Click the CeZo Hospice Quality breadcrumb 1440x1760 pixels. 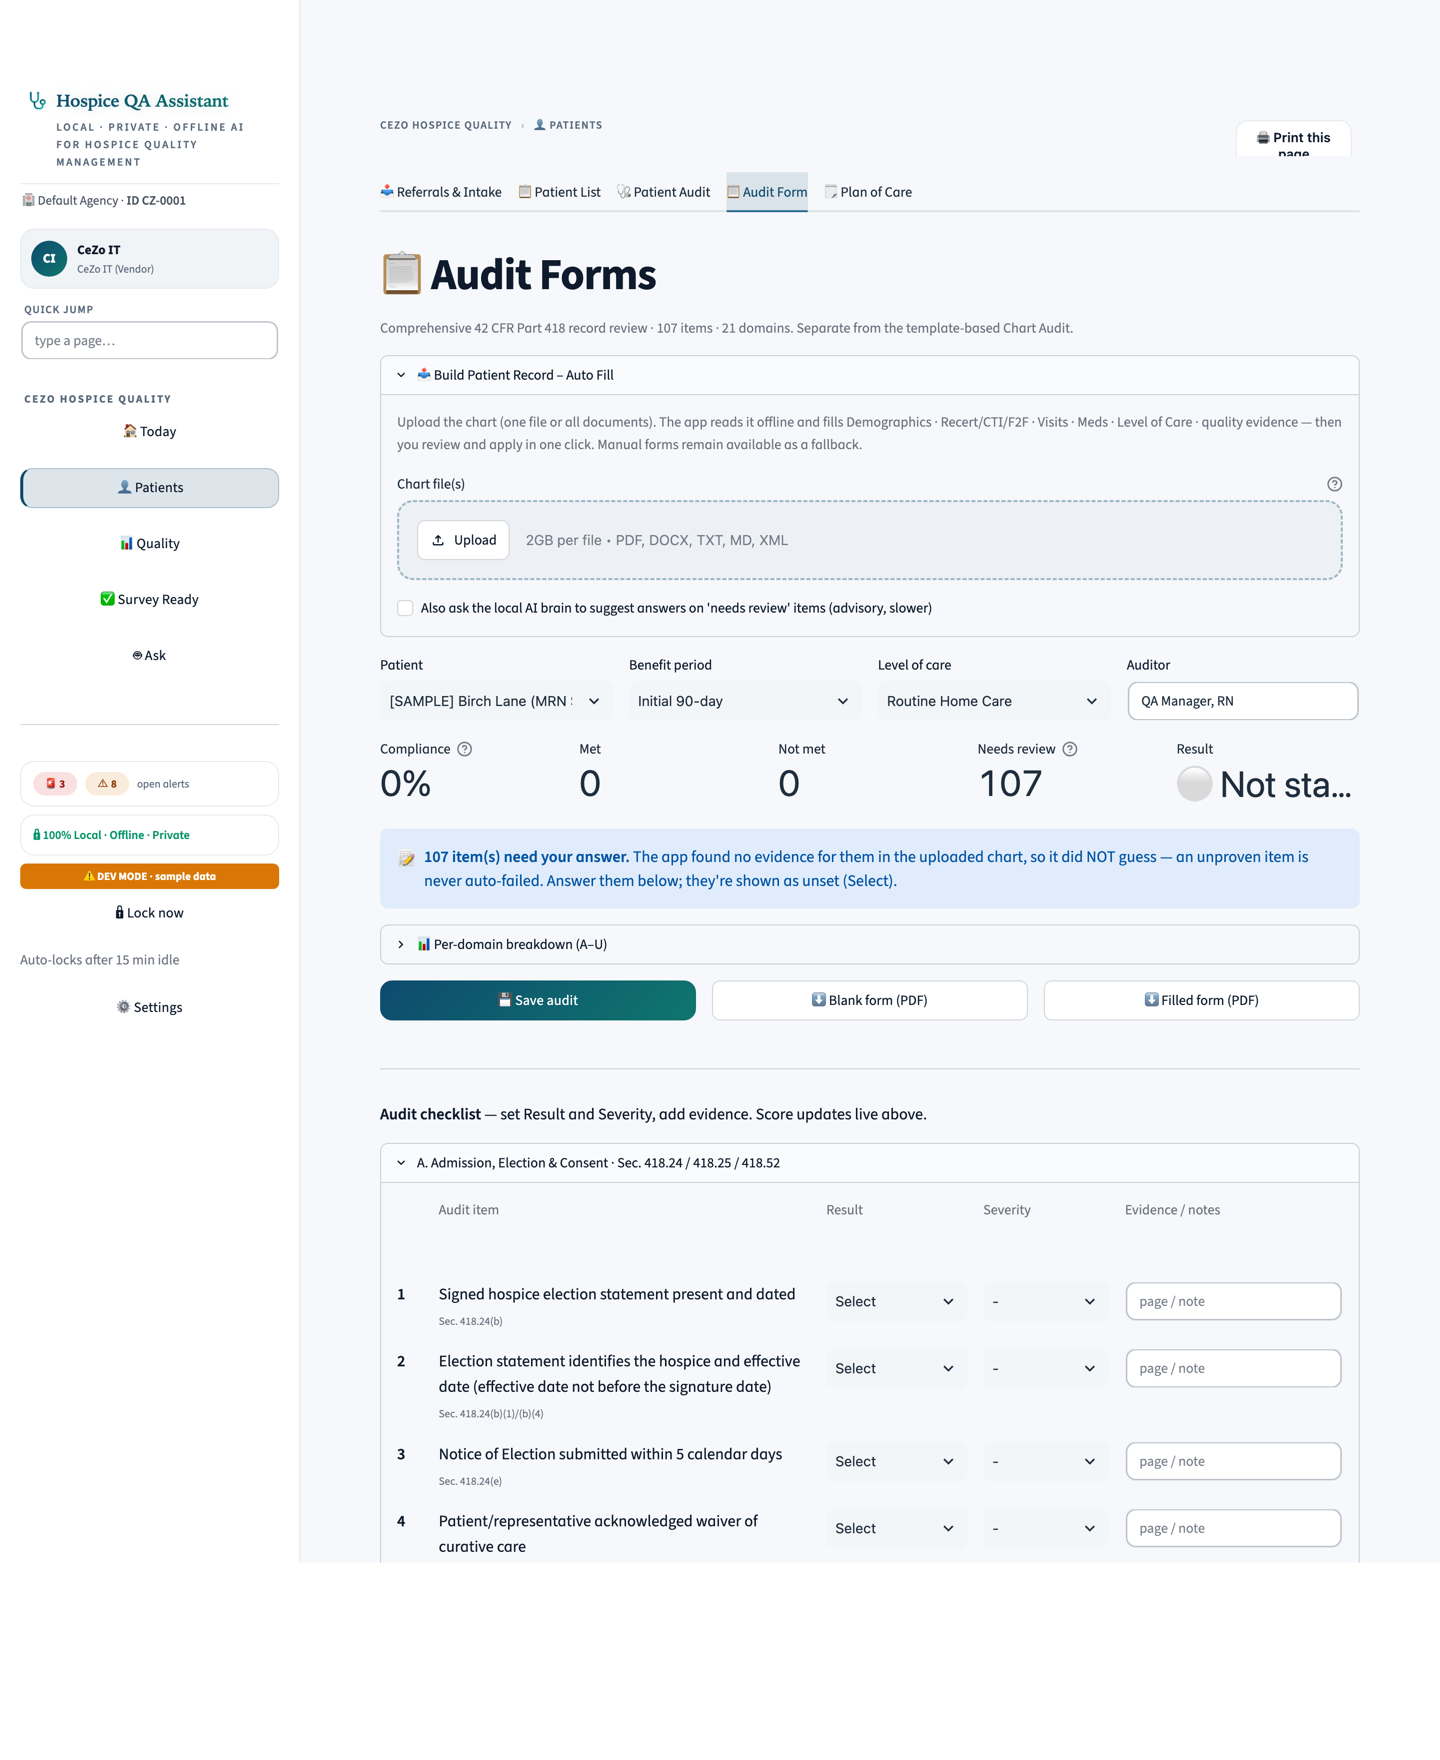click(446, 125)
